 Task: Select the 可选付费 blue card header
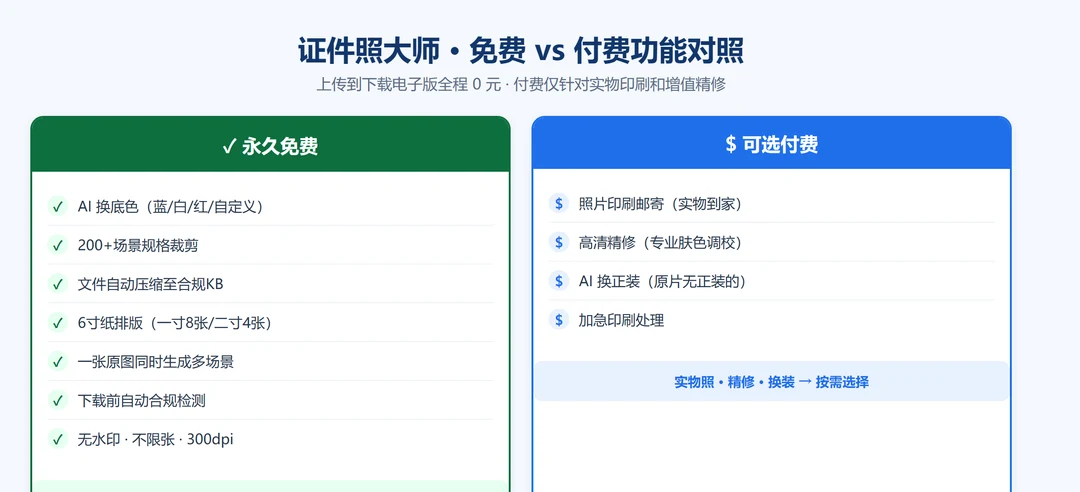tap(771, 143)
